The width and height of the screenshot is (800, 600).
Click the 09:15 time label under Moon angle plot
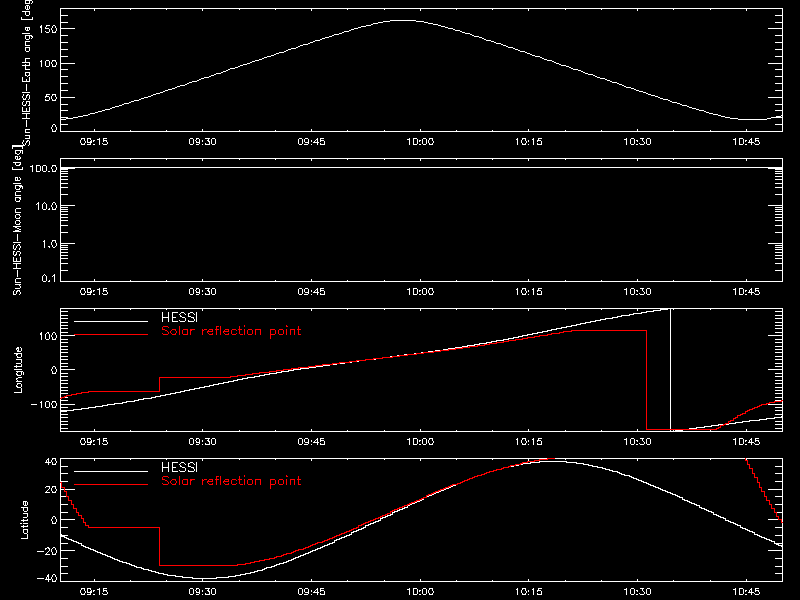tap(94, 292)
